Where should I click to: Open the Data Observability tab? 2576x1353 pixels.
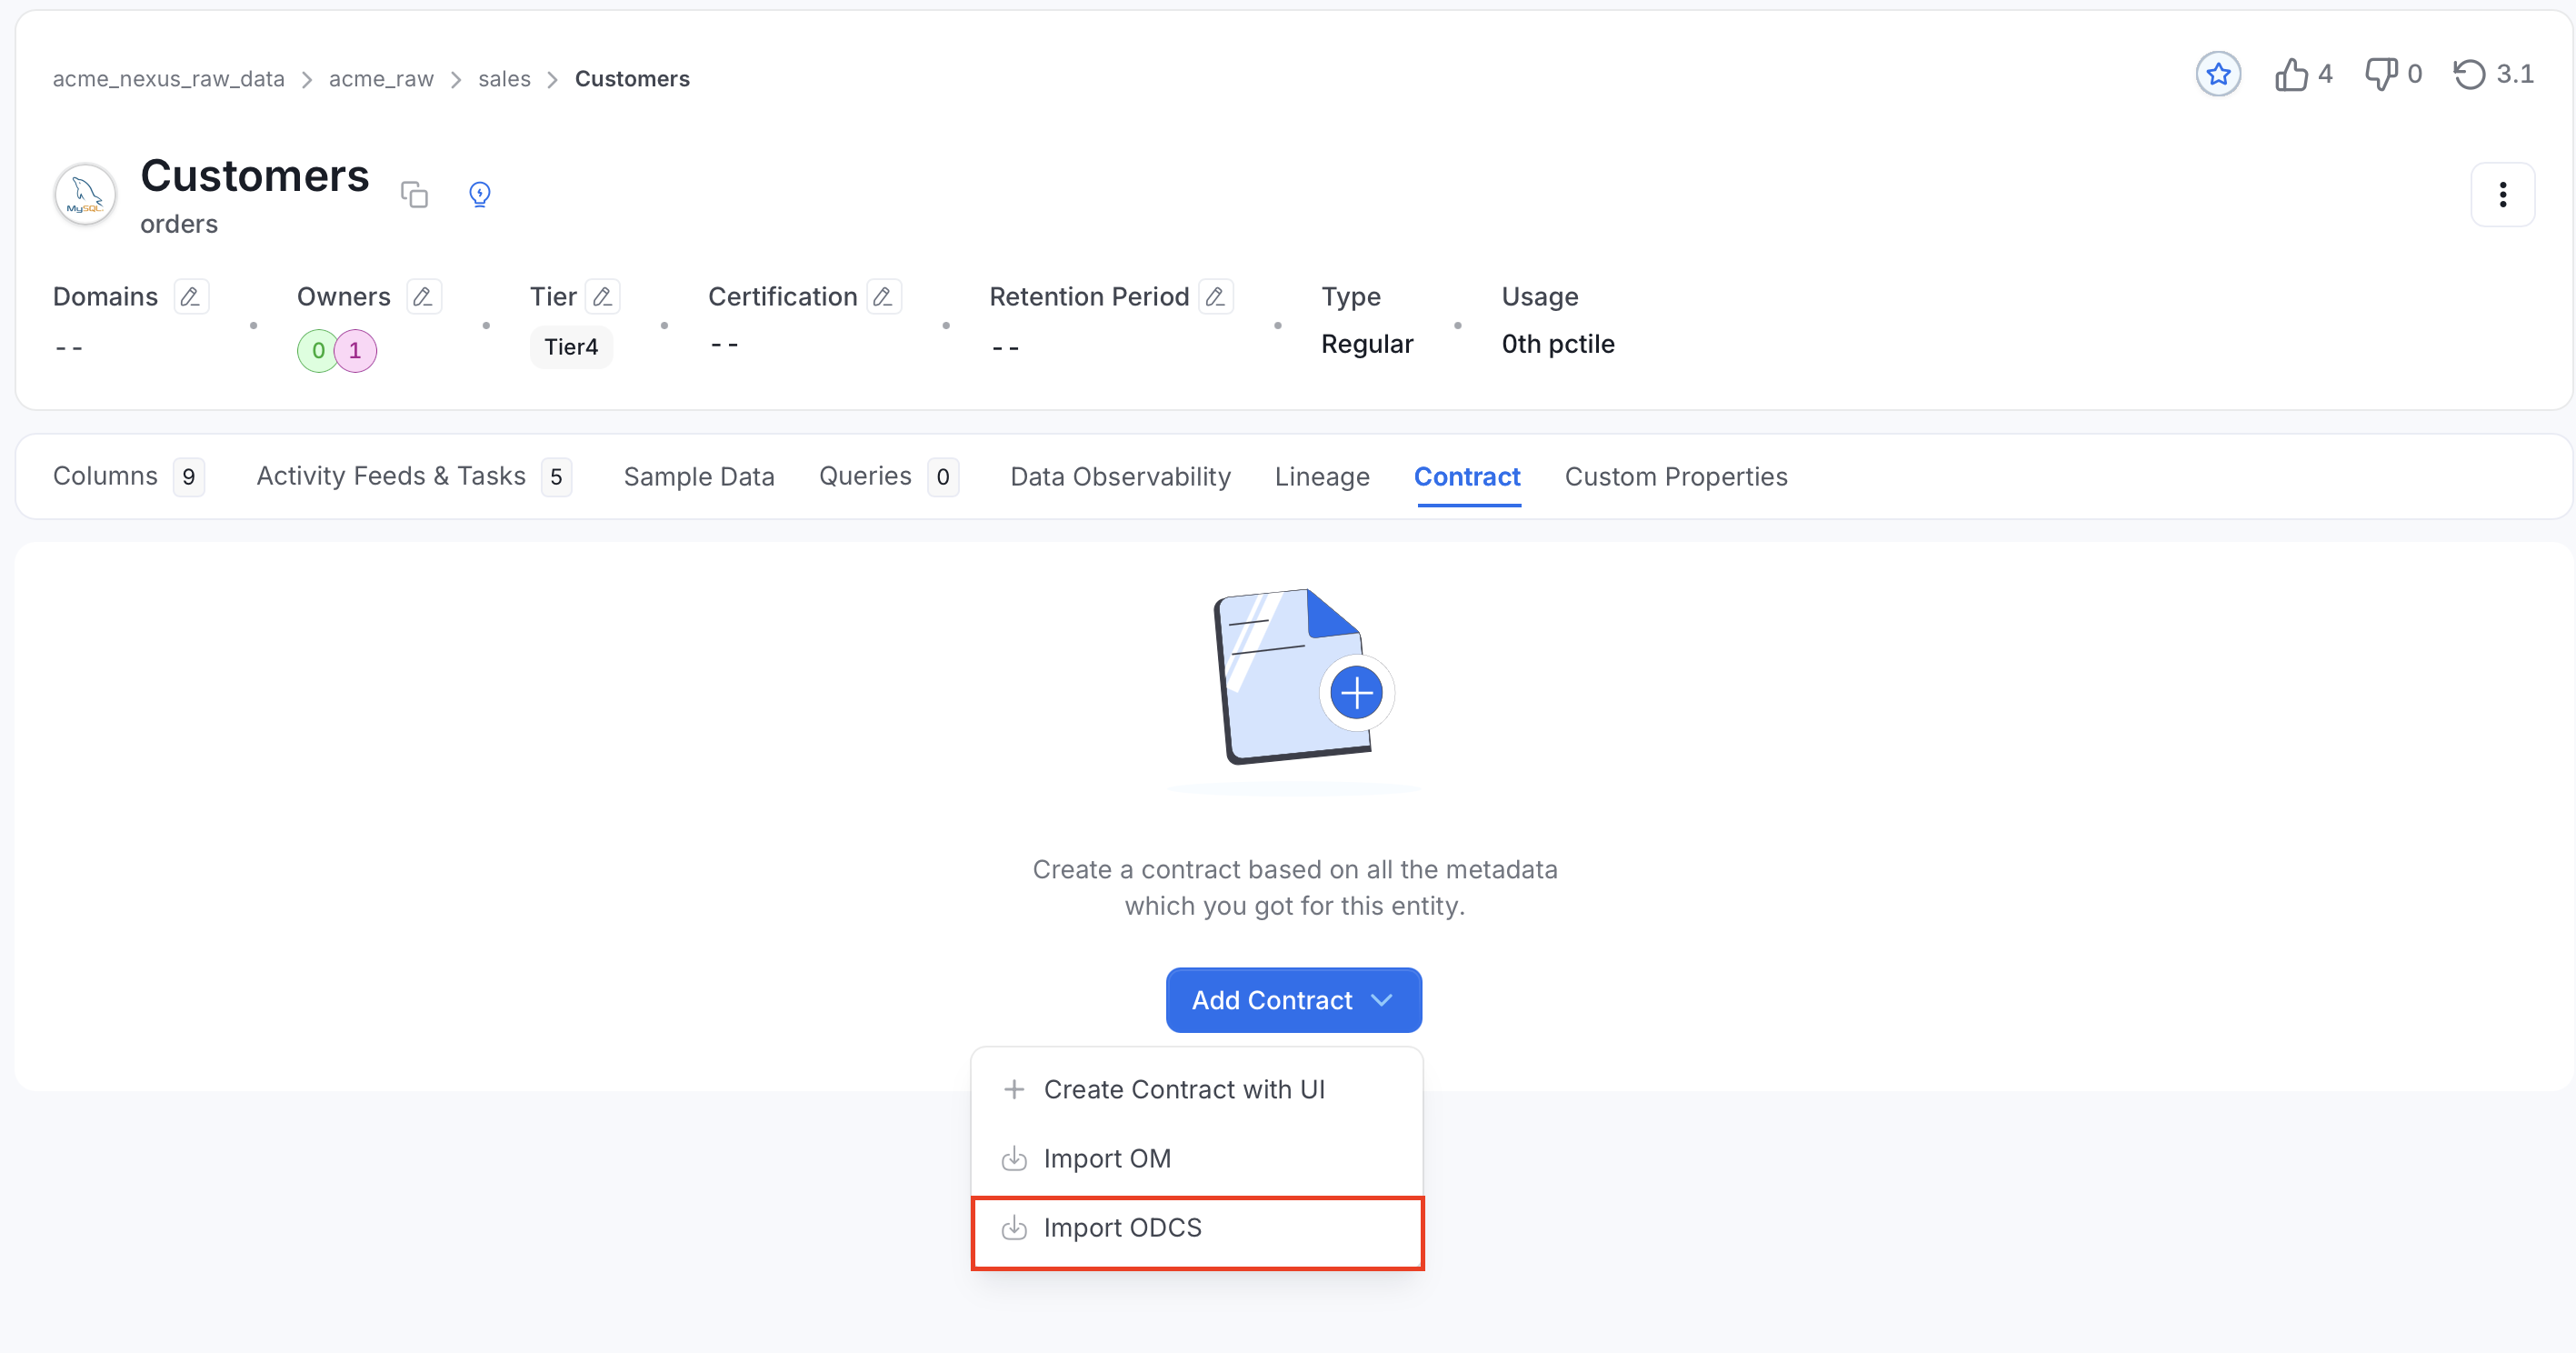click(x=1120, y=477)
